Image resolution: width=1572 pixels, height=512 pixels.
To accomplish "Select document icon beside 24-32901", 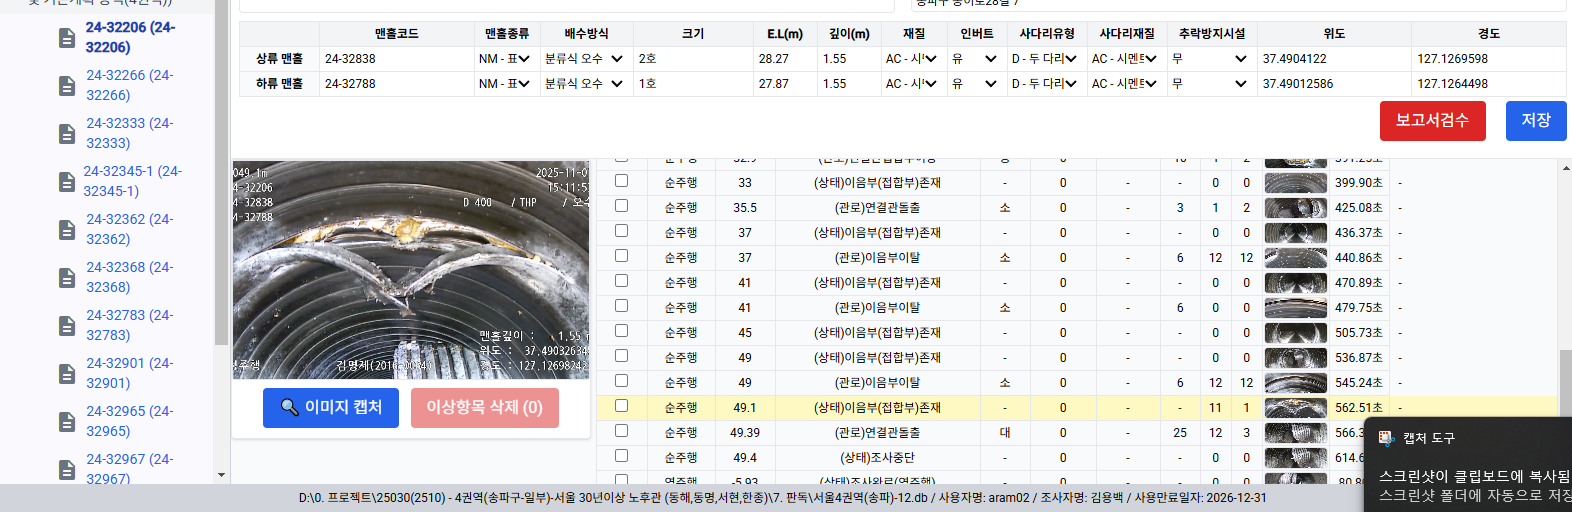I will point(67,374).
